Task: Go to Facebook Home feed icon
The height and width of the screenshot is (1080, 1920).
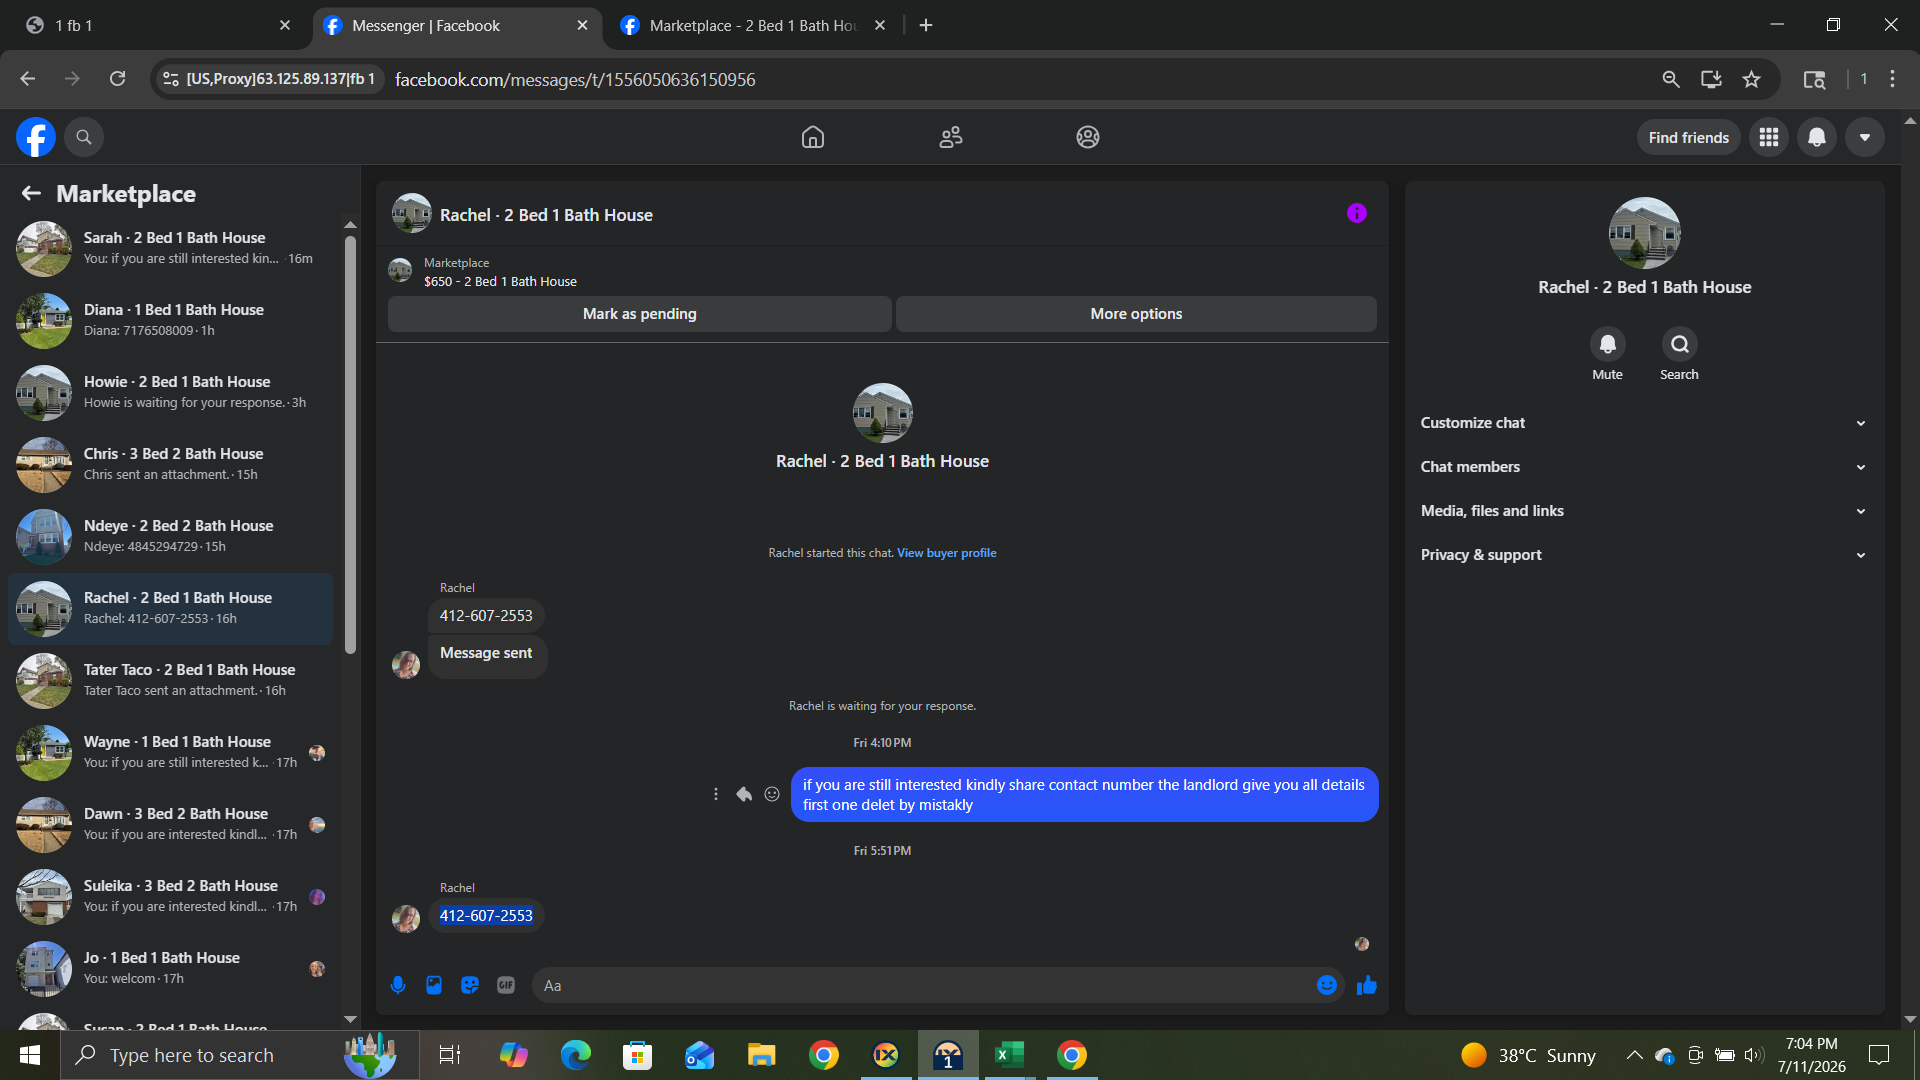Action: (x=813, y=137)
